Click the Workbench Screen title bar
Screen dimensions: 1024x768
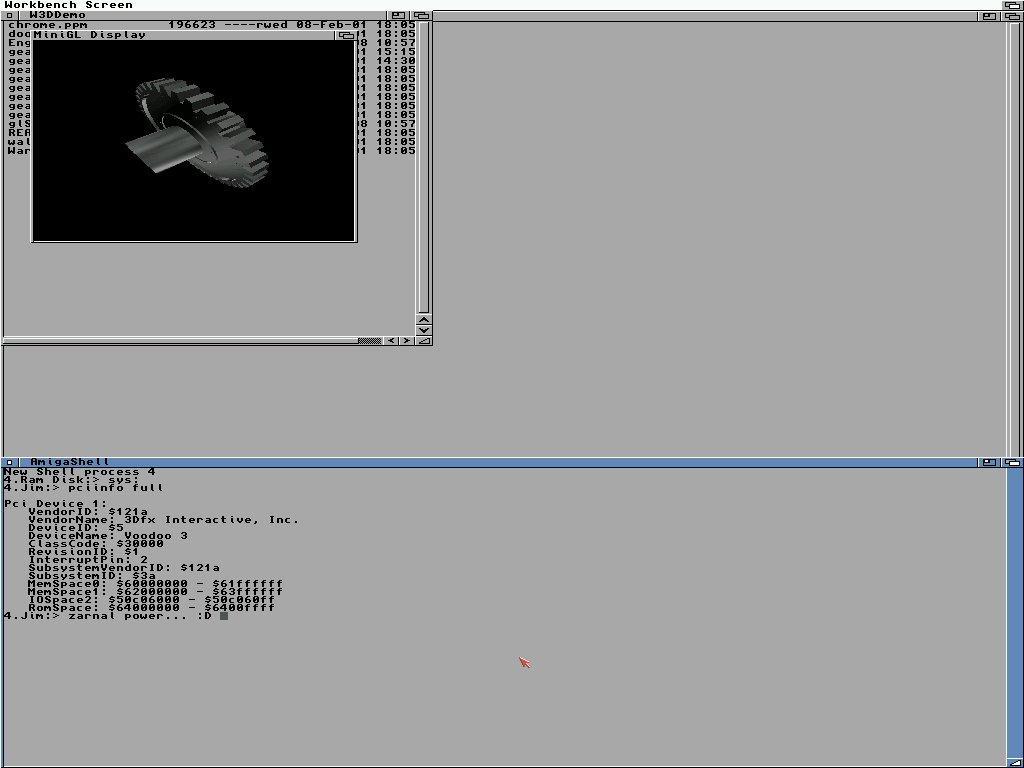pos(502,5)
